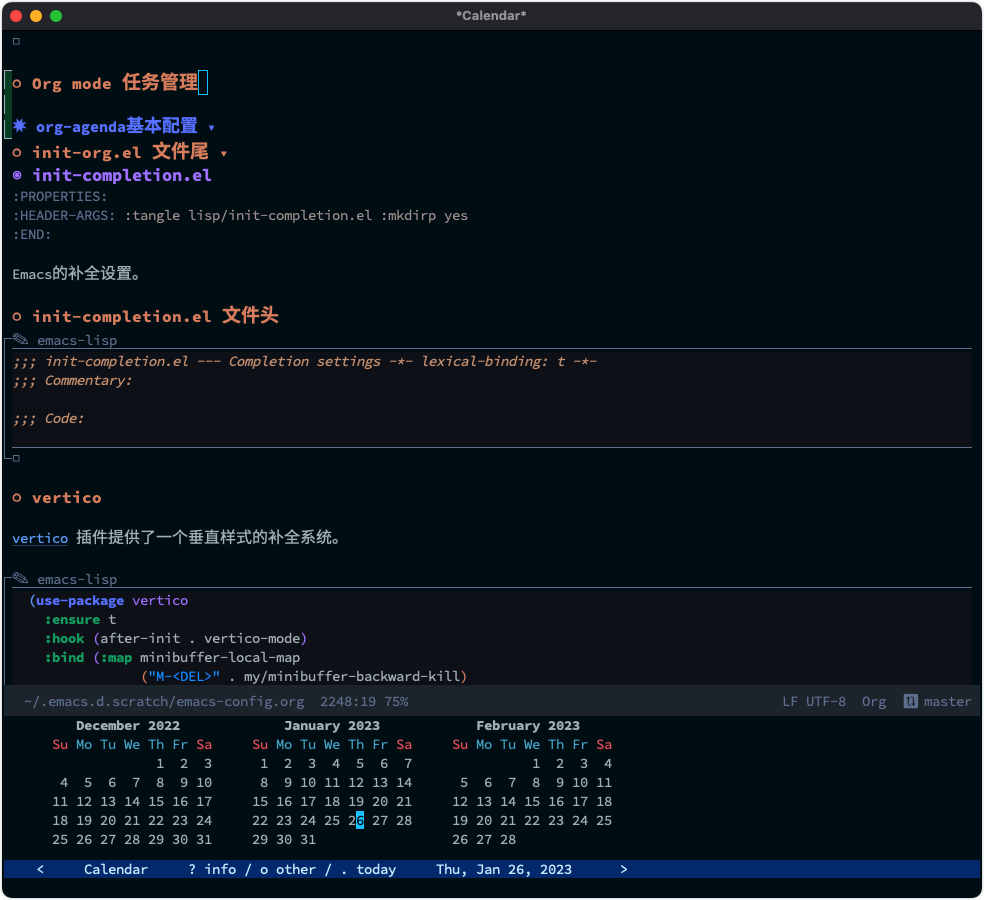The width and height of the screenshot is (984, 900).
Task: Select February 14 in the calendar
Action: point(508,801)
